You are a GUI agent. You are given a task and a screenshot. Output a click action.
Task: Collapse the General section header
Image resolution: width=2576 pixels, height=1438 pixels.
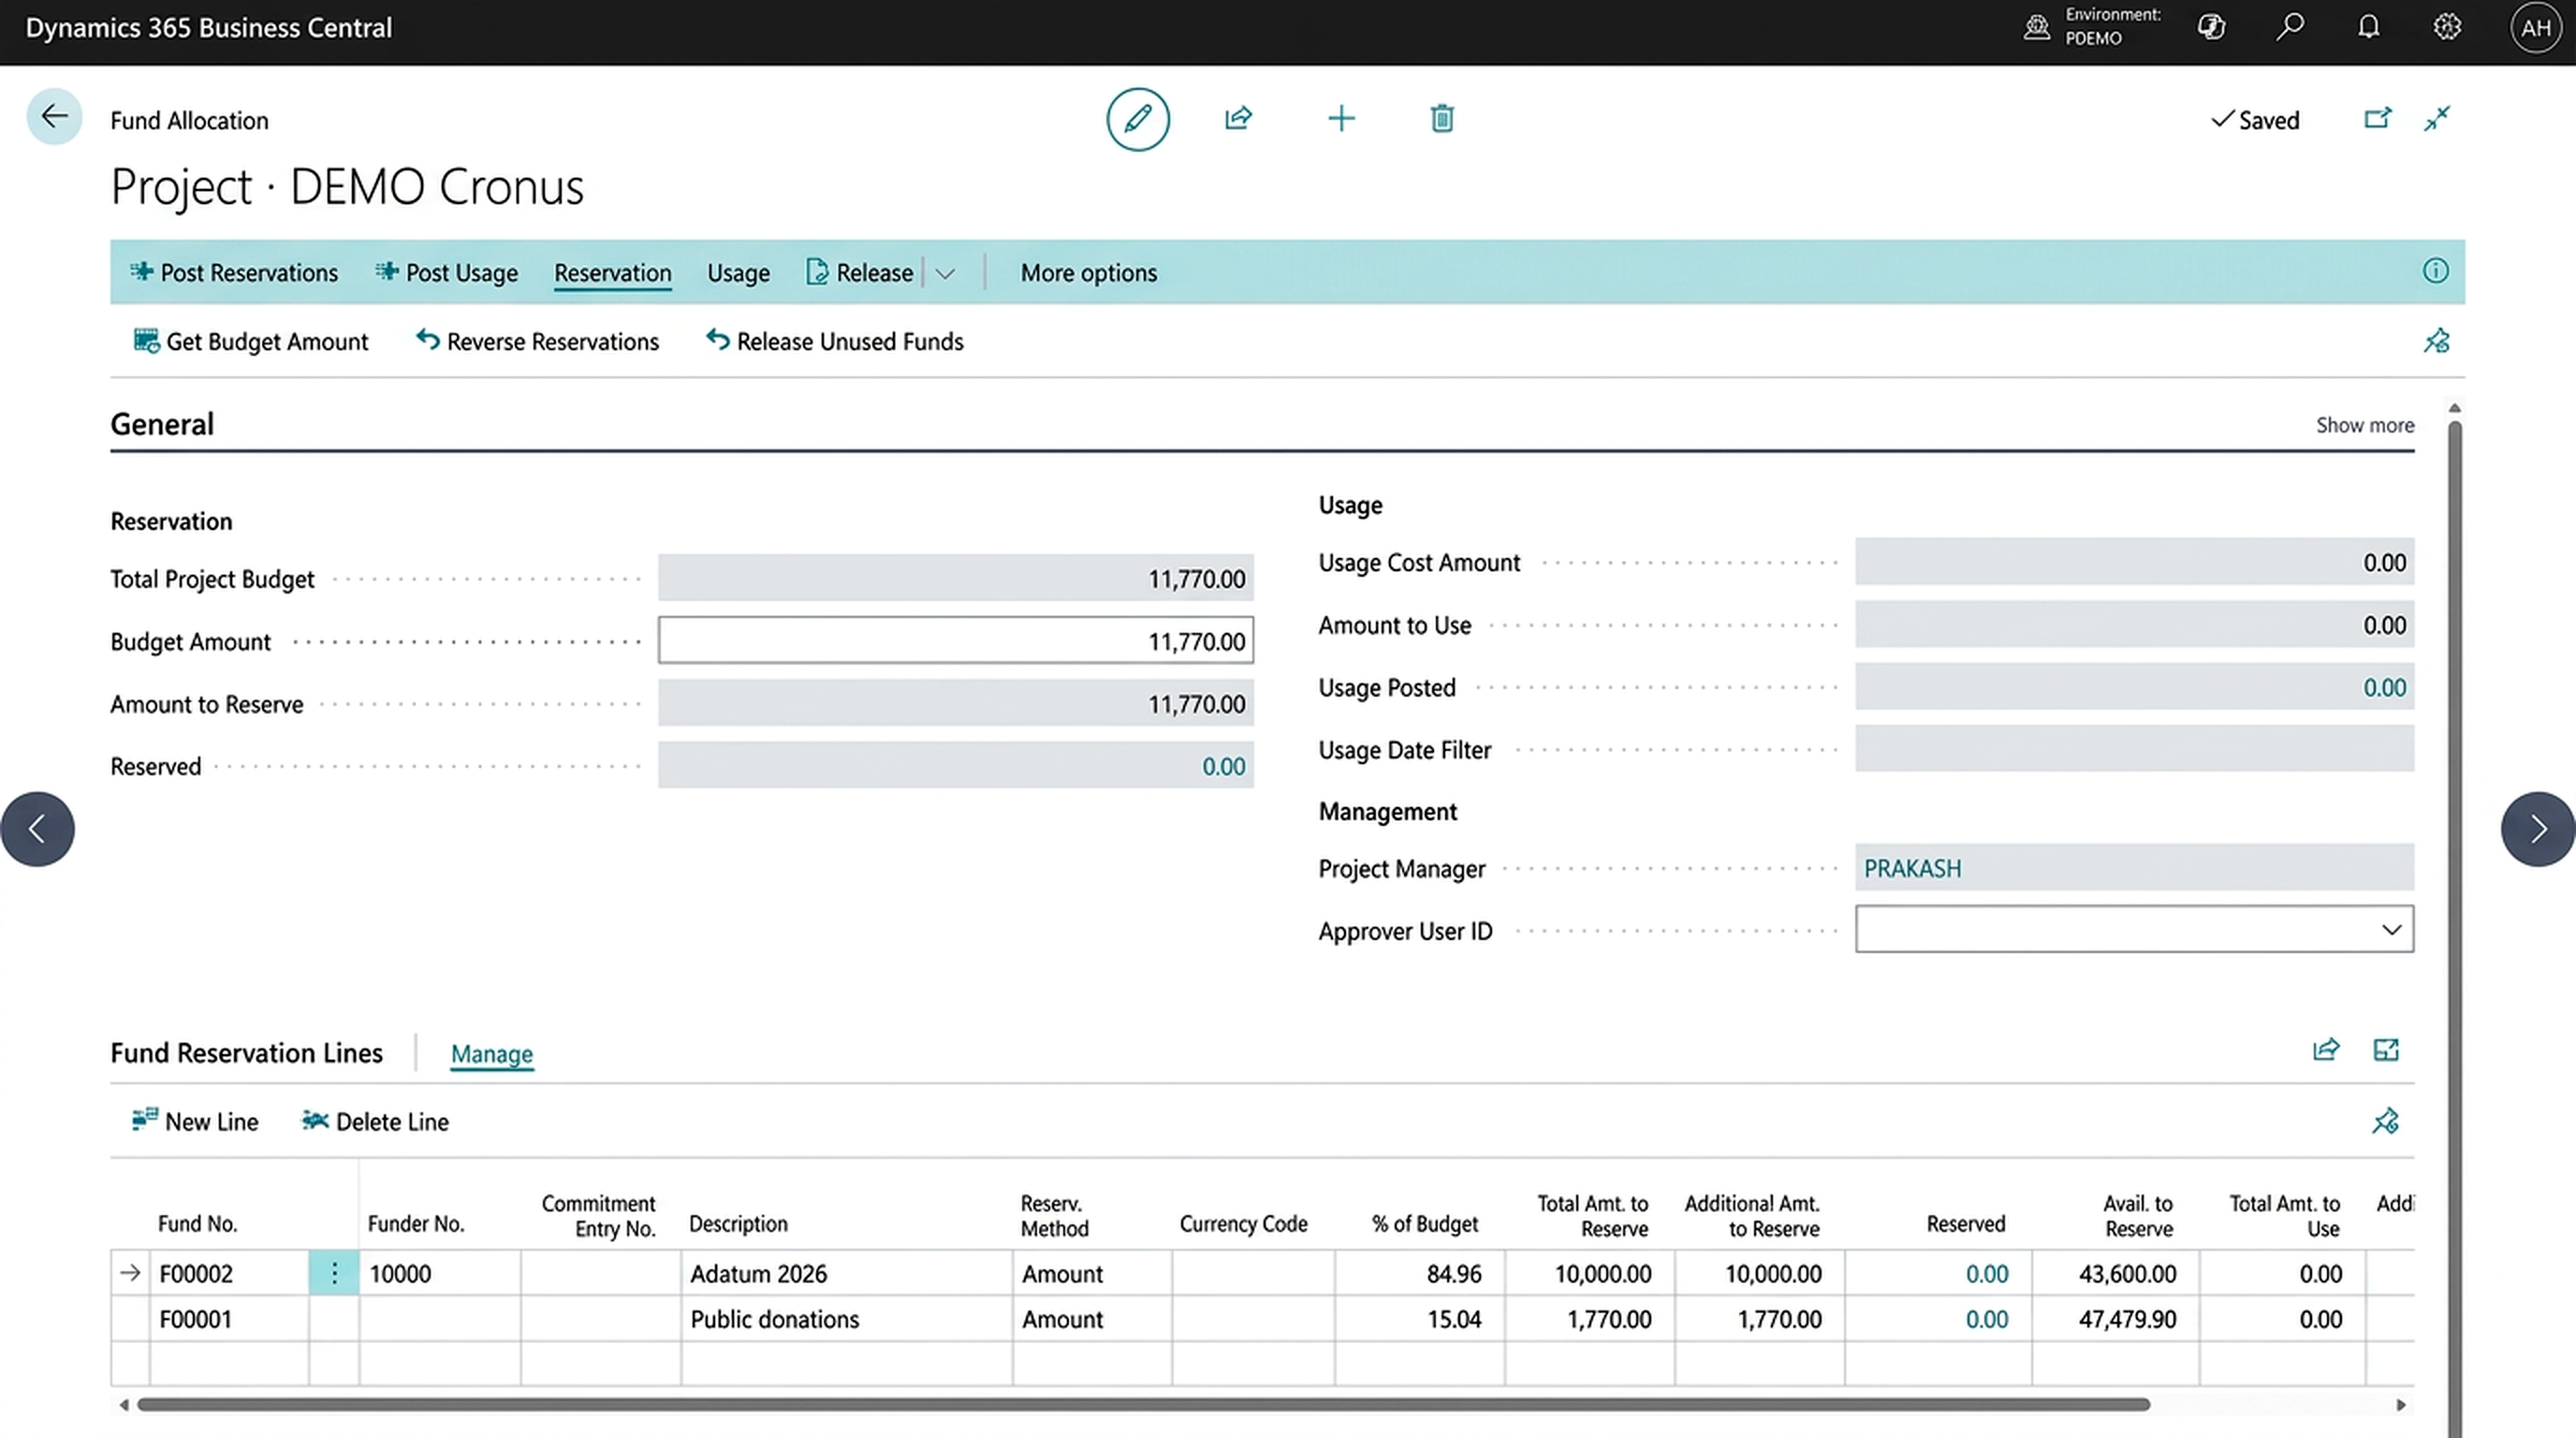[x=162, y=424]
